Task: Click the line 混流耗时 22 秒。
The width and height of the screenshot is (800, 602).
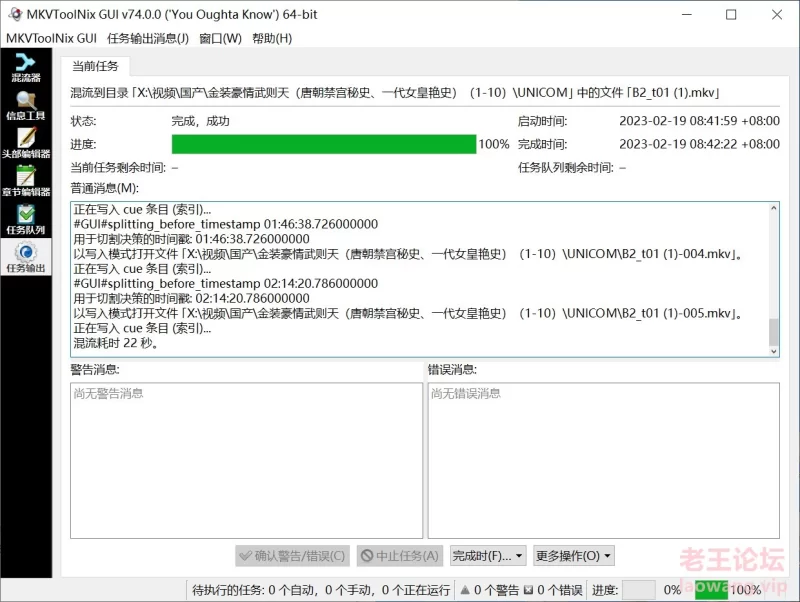Action: [x=116, y=343]
